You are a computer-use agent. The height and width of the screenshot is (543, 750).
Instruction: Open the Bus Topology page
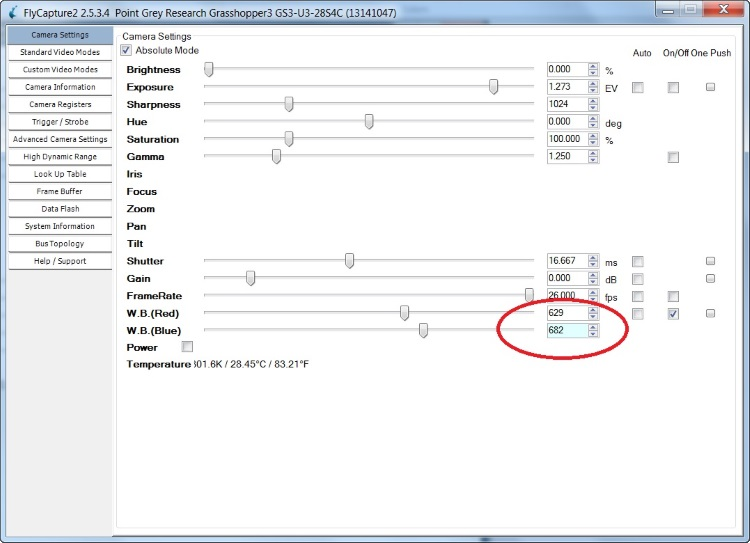60,244
